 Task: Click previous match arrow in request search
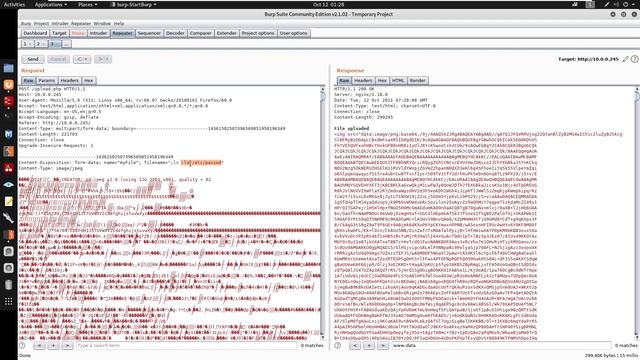[40, 346]
